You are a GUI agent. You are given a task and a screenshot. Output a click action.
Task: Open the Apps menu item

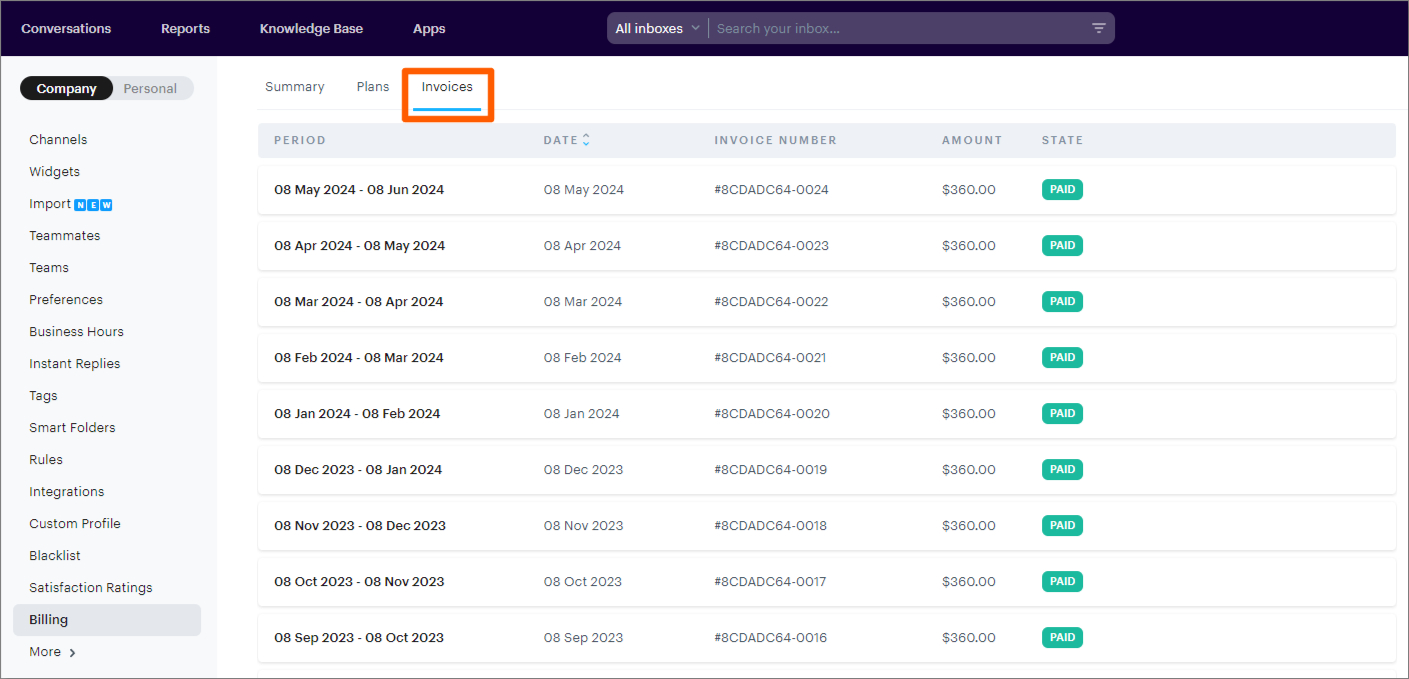tap(429, 28)
